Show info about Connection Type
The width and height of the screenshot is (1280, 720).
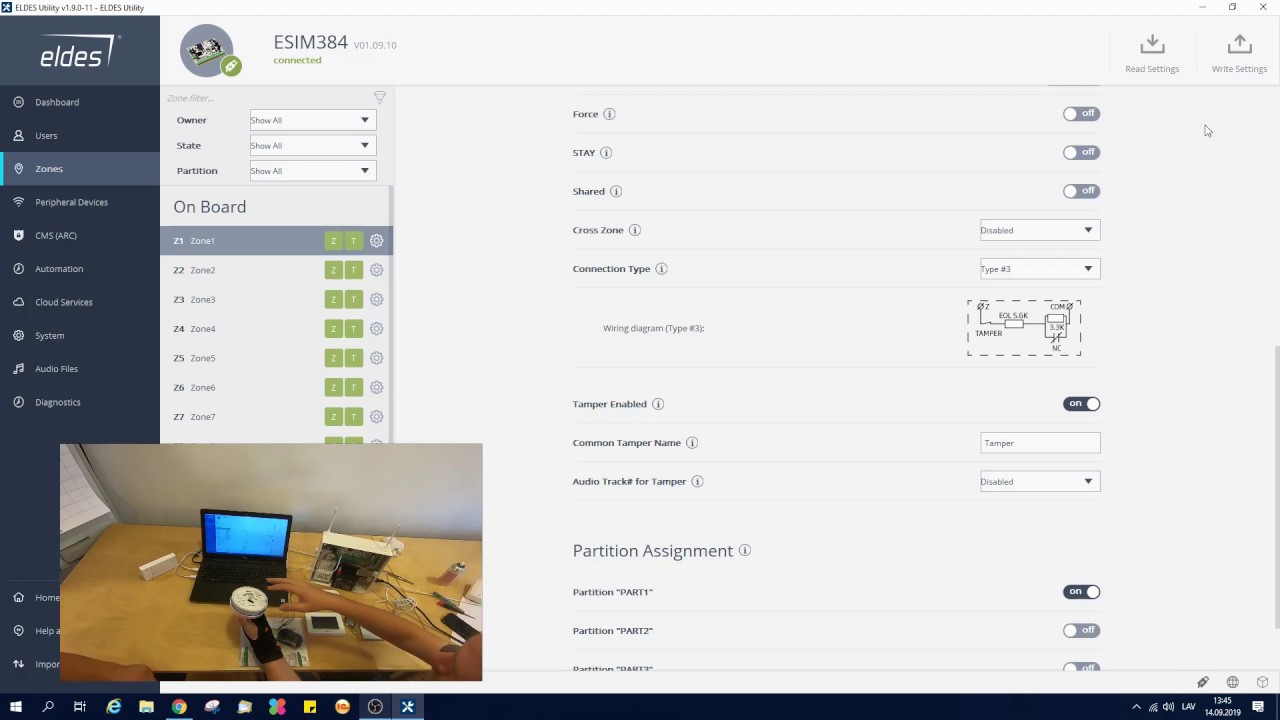[661, 269]
